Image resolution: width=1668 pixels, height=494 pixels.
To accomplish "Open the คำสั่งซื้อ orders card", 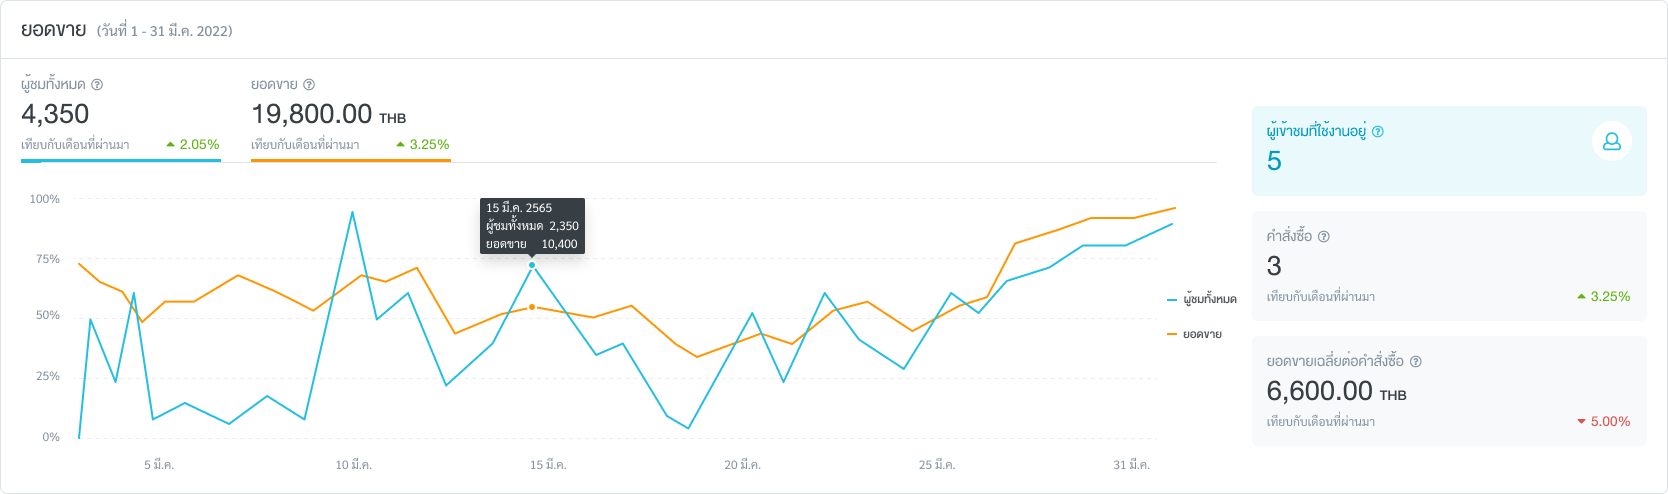I will (x=1448, y=266).
